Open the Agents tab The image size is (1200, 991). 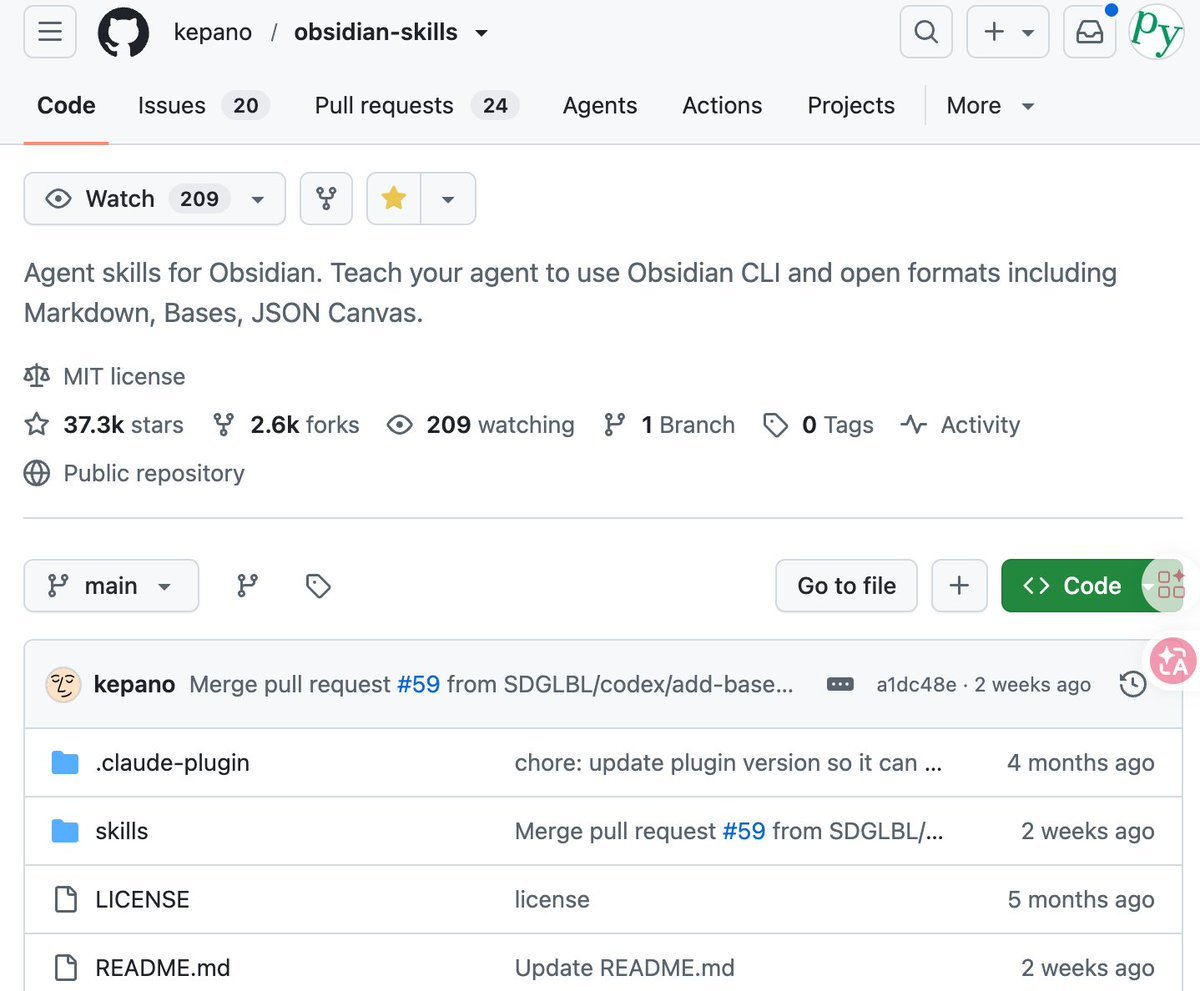(x=600, y=105)
